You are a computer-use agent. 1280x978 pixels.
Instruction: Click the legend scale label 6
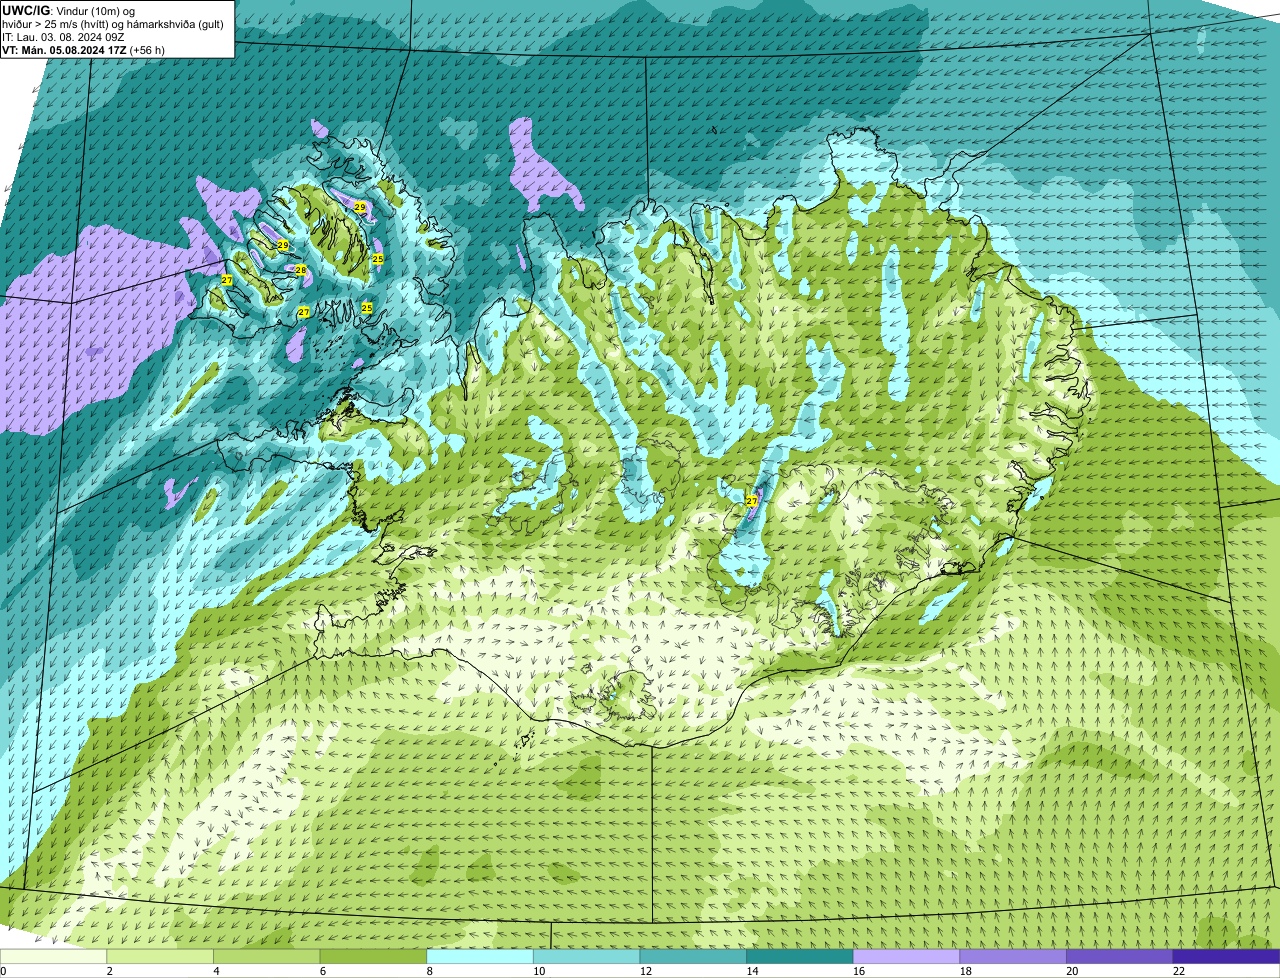tap(323, 971)
